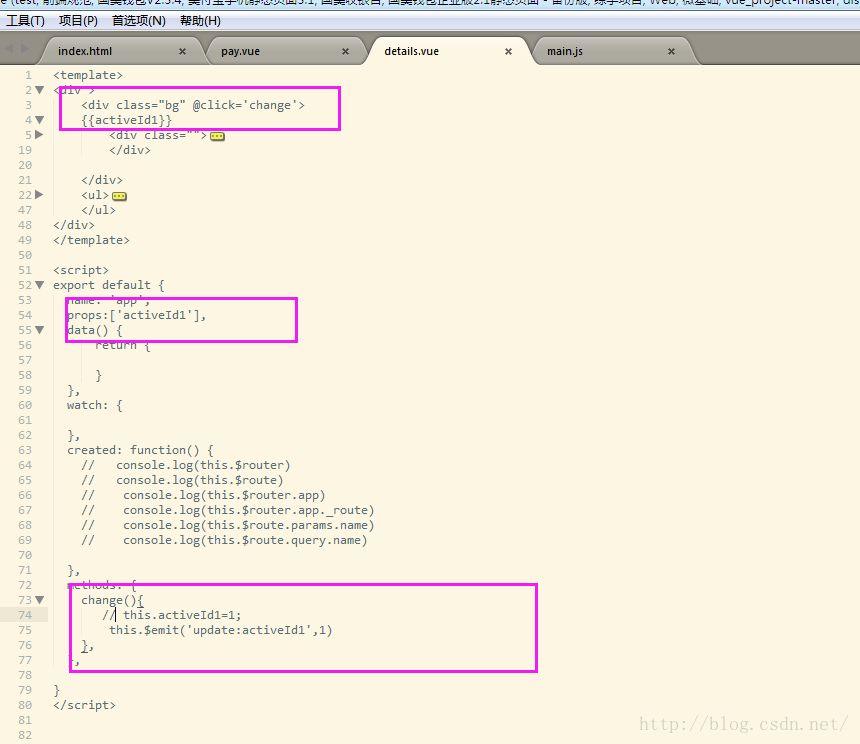Click console.log(this.$route.query.name) line
The image size is (860, 744).
point(224,540)
